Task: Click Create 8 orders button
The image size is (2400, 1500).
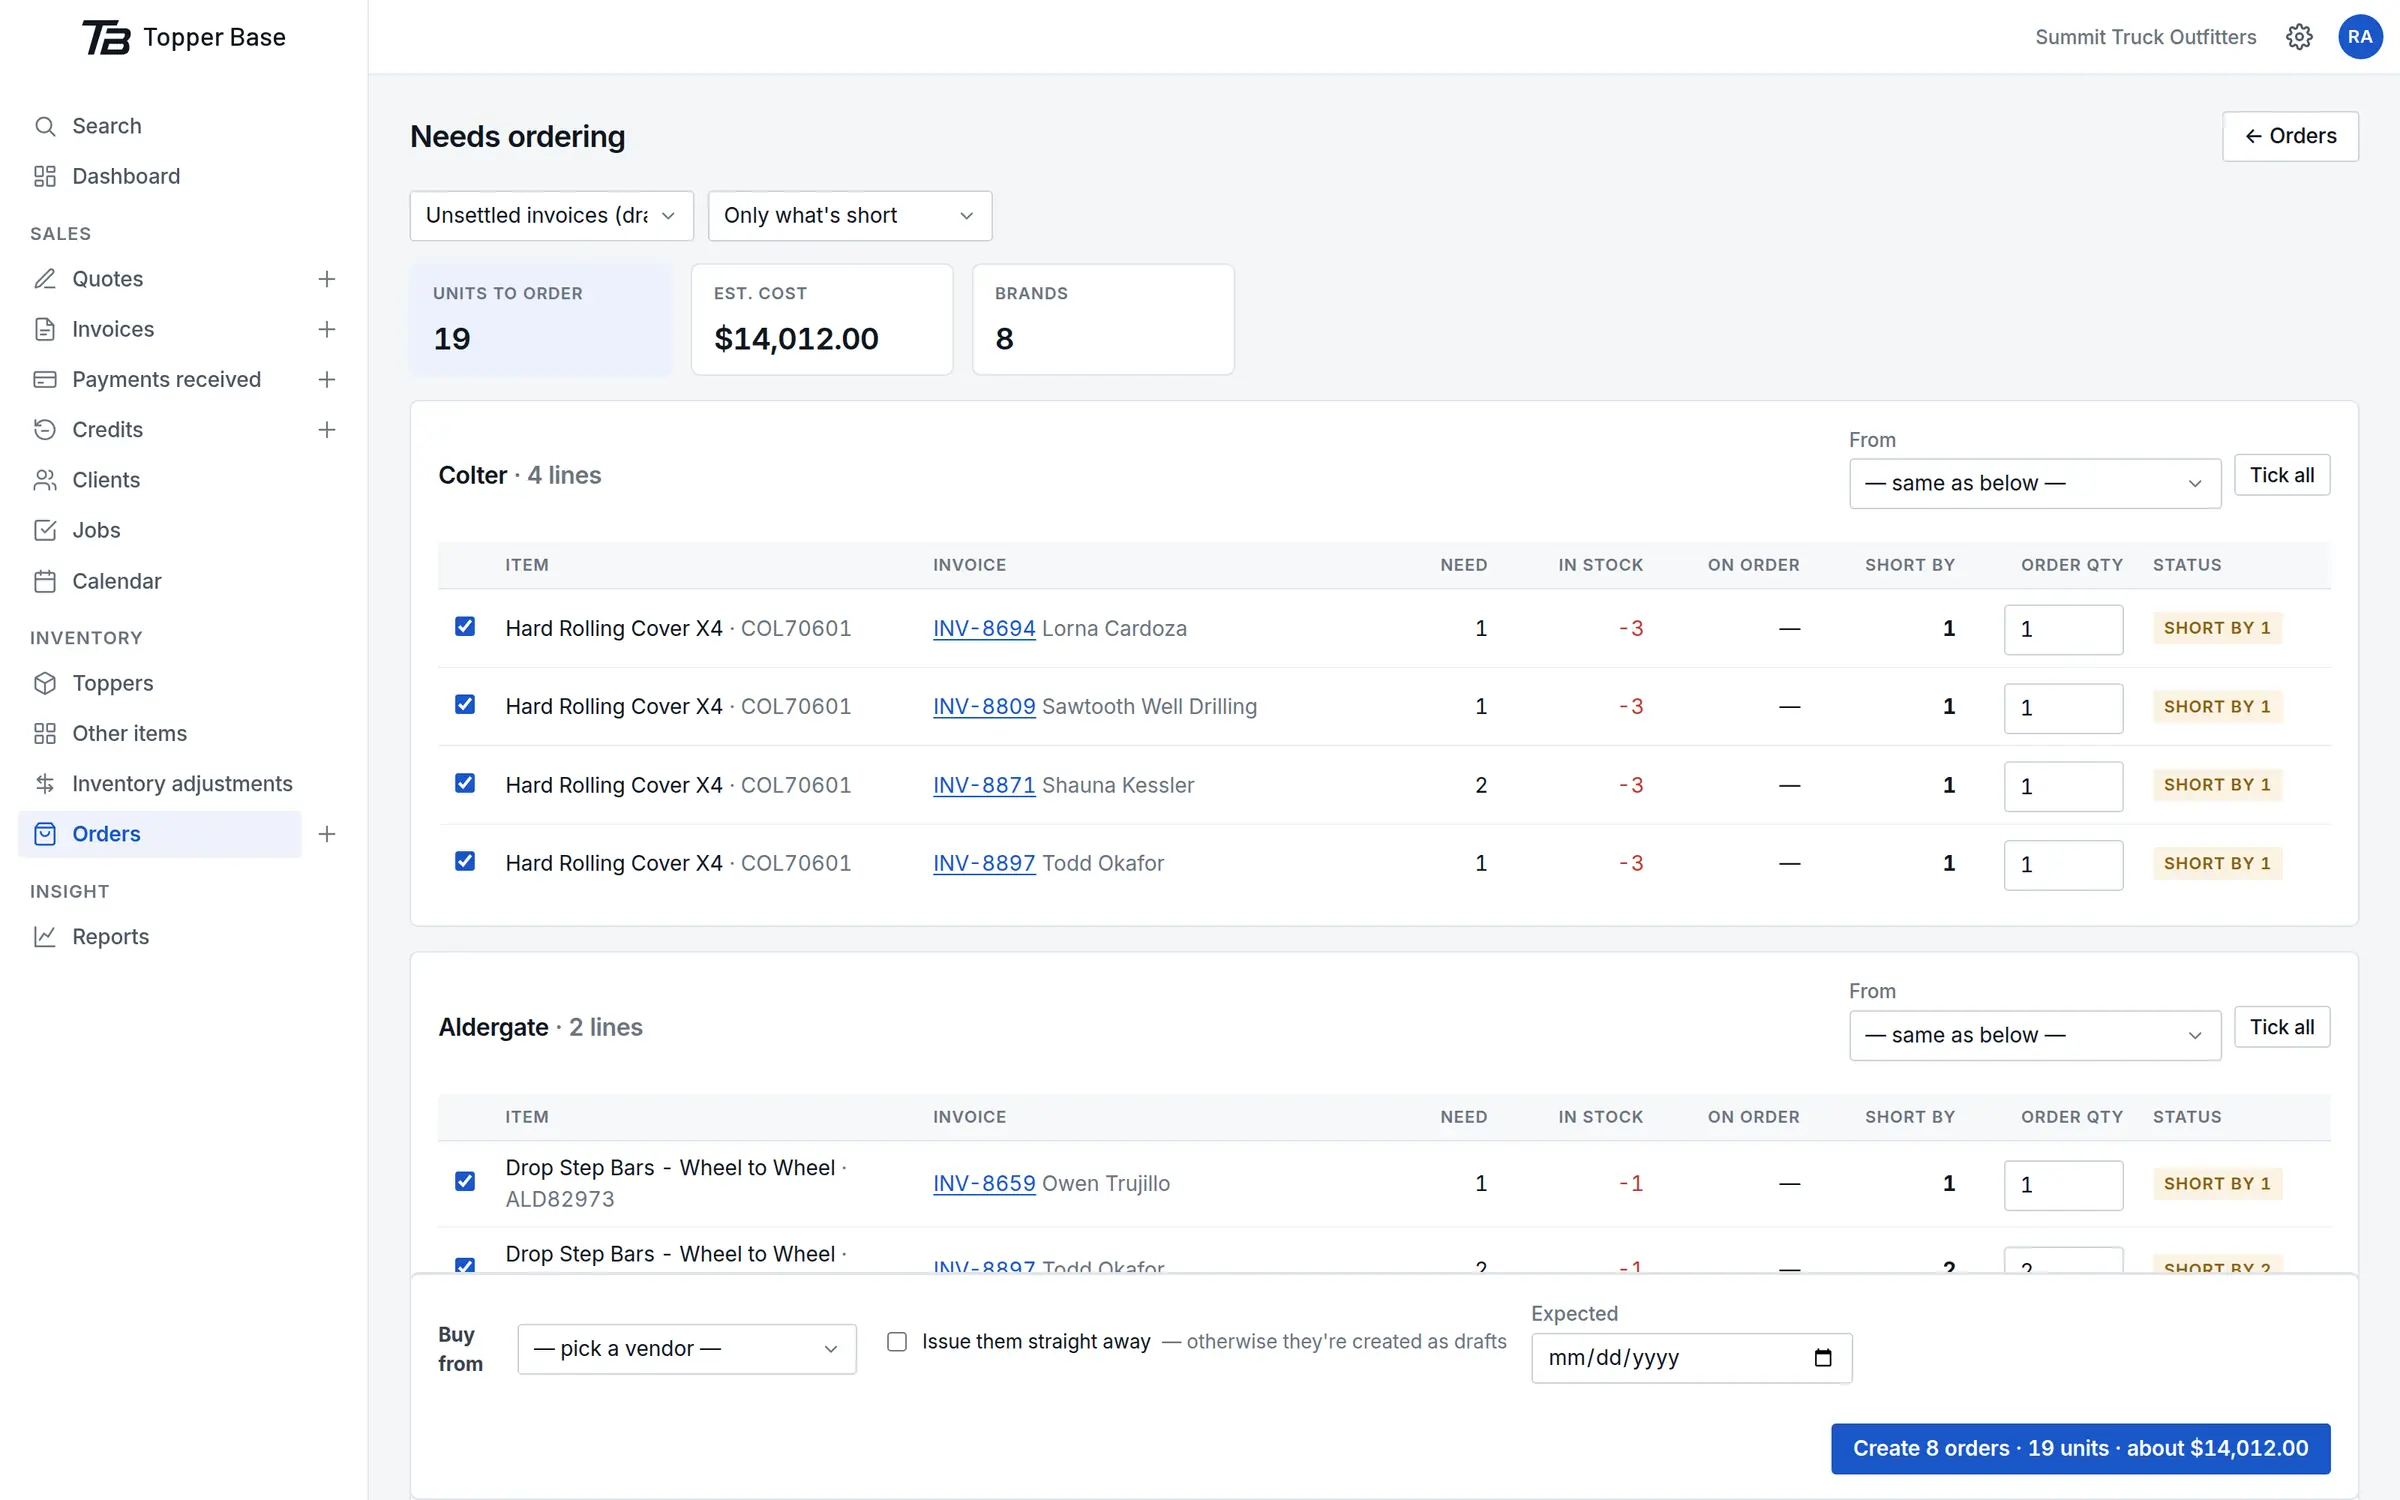Action: [x=2080, y=1448]
